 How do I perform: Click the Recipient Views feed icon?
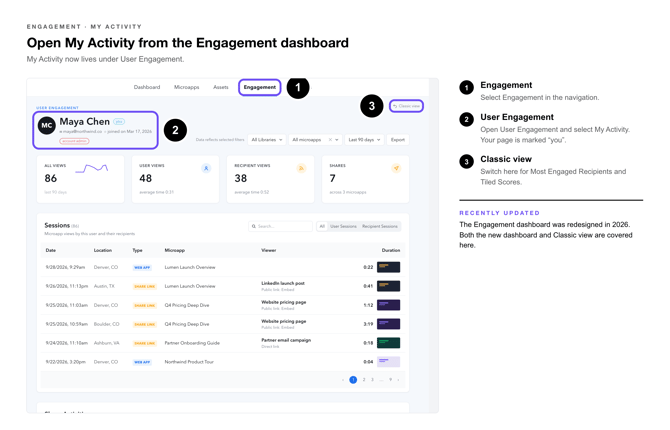[301, 168]
